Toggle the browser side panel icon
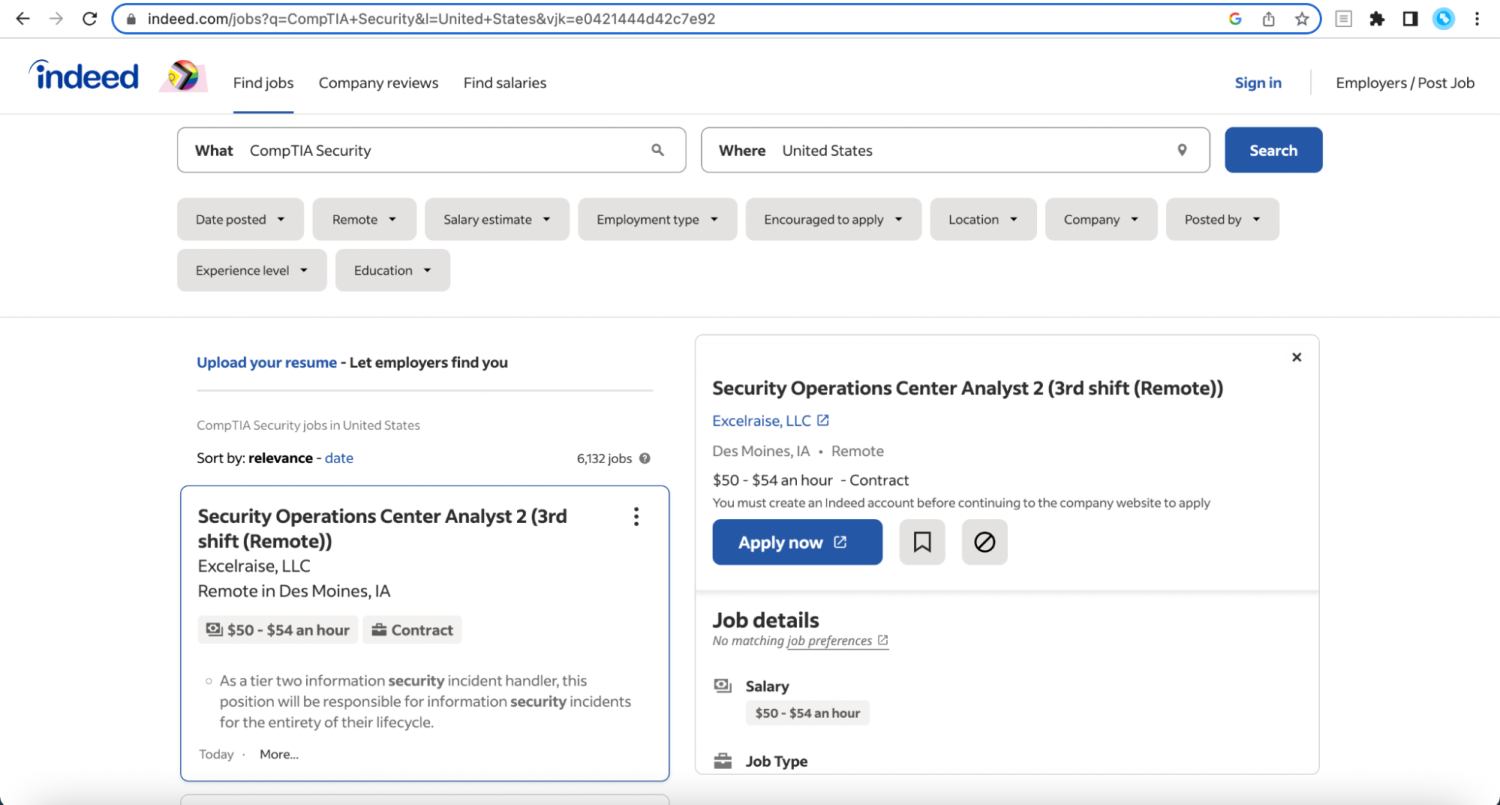Image resolution: width=1500 pixels, height=805 pixels. (x=1410, y=19)
